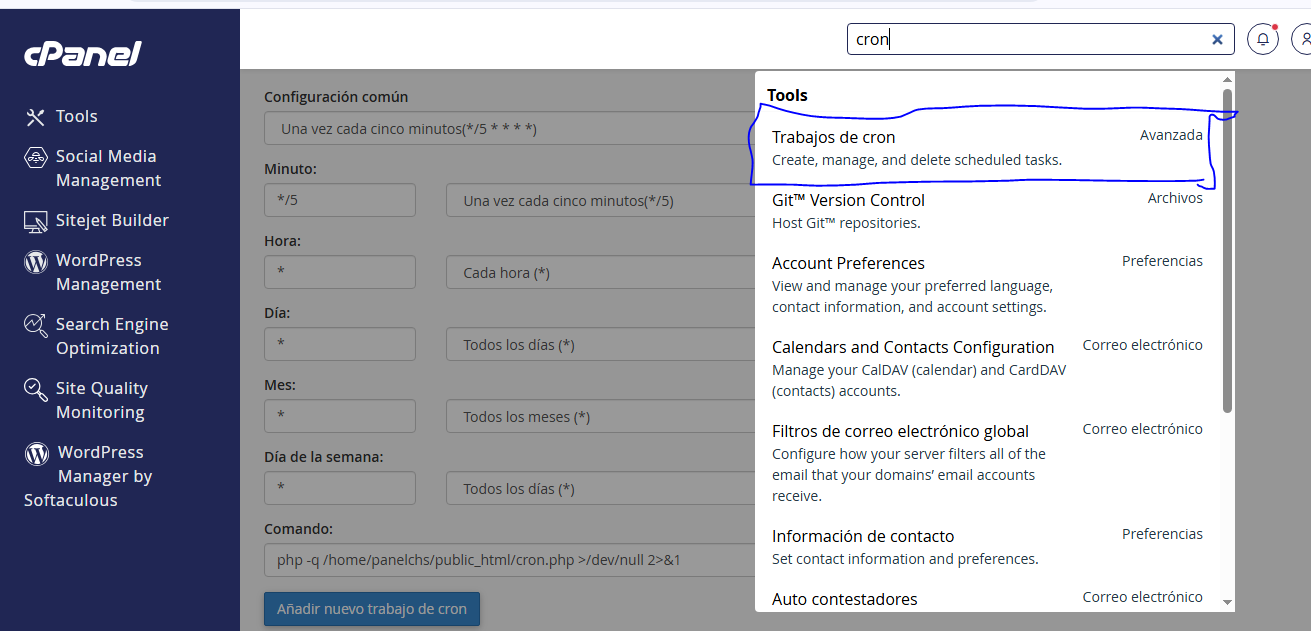Click Añadir nuevo trabajo de cron button
This screenshot has height=631, width=1311.
pyautogui.click(x=372, y=609)
